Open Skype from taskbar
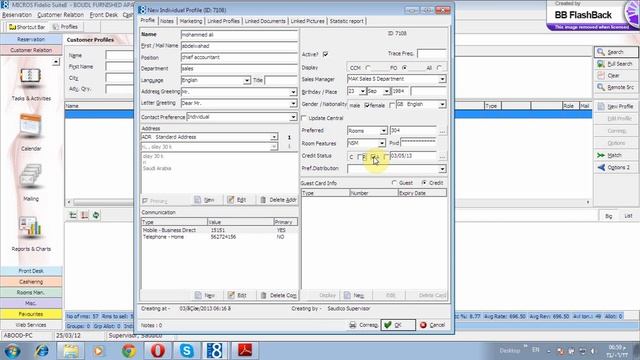Screen dimensions: 640x360 click(x=187, y=351)
